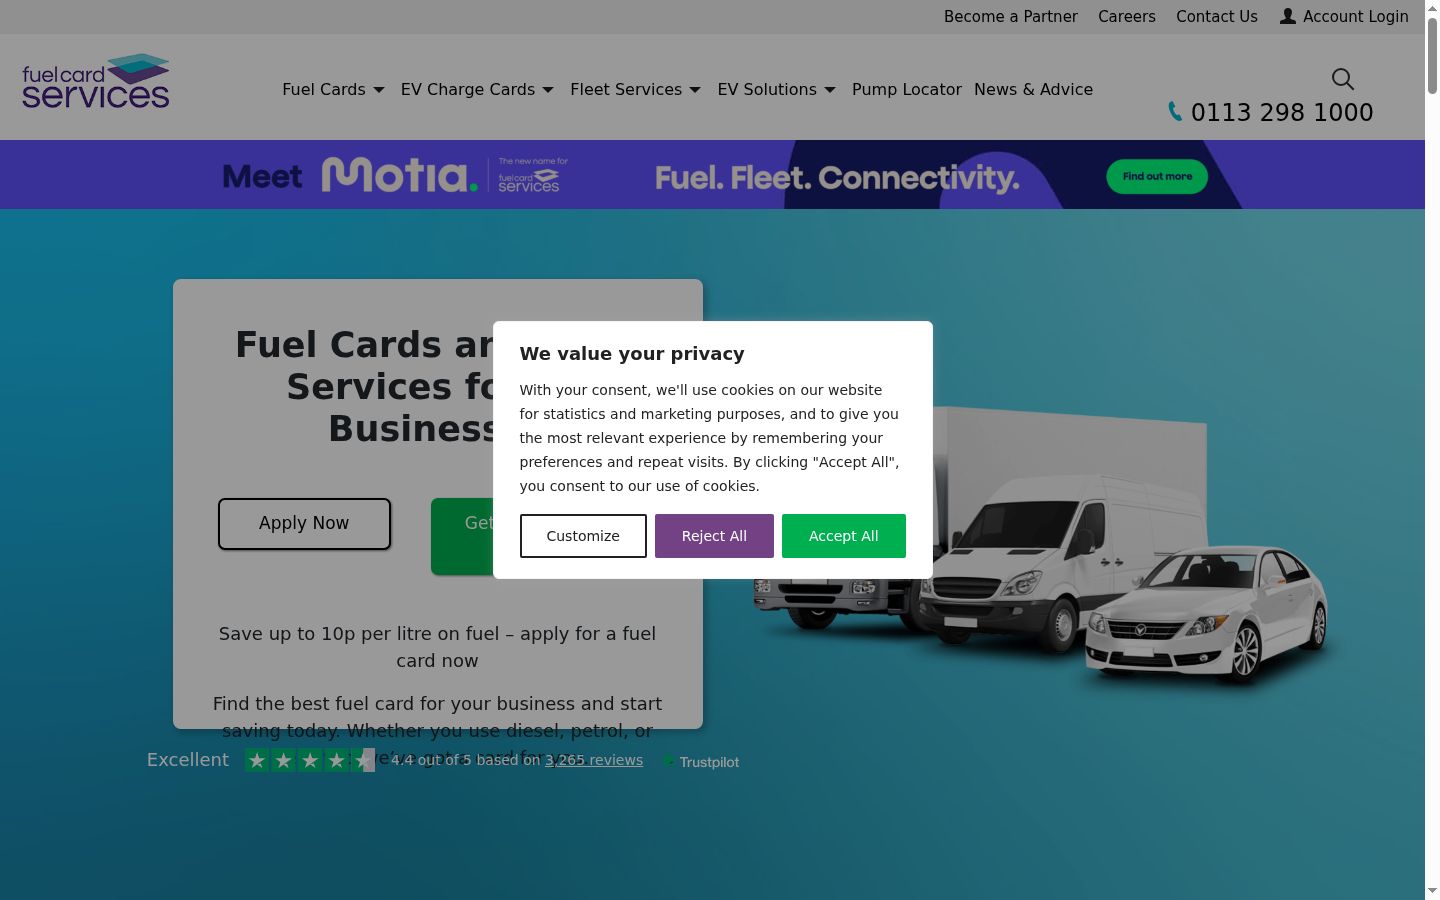Click the scrollbar up arrow
The width and height of the screenshot is (1440, 900).
coord(1432,8)
